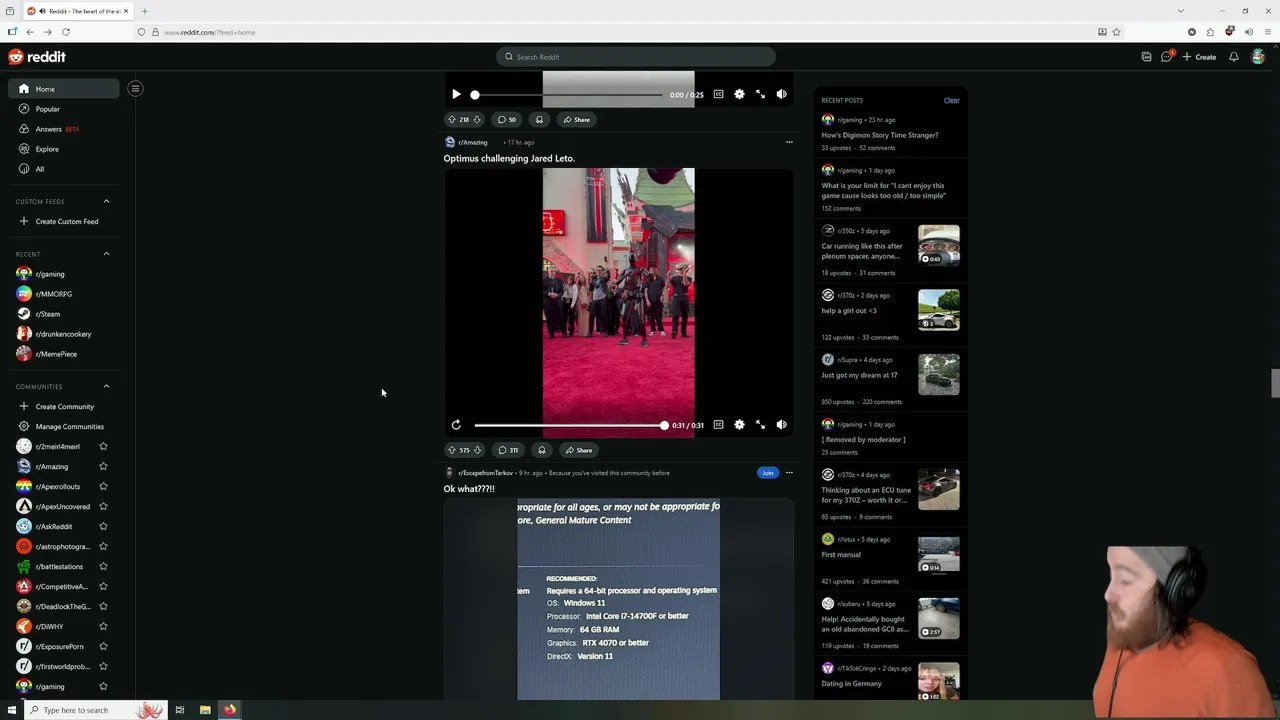The width and height of the screenshot is (1280, 720).
Task: Favorite r/AskReddit using the star
Action: pos(103,526)
